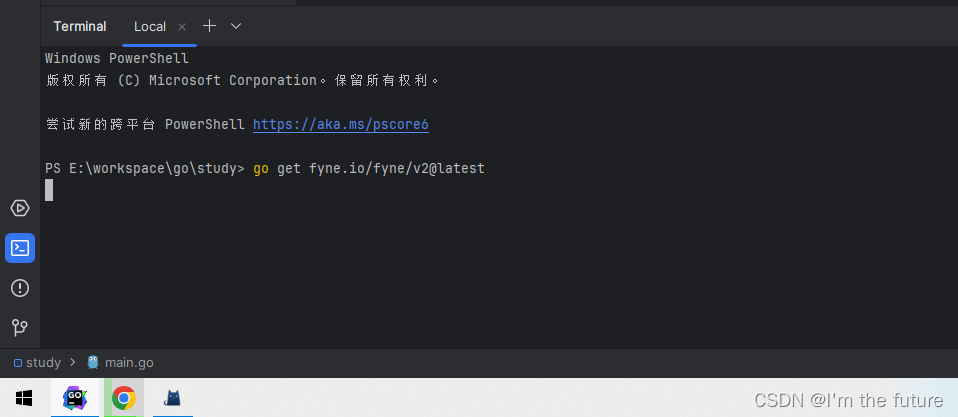Click the terminal cursor on the empty line

[49, 190]
